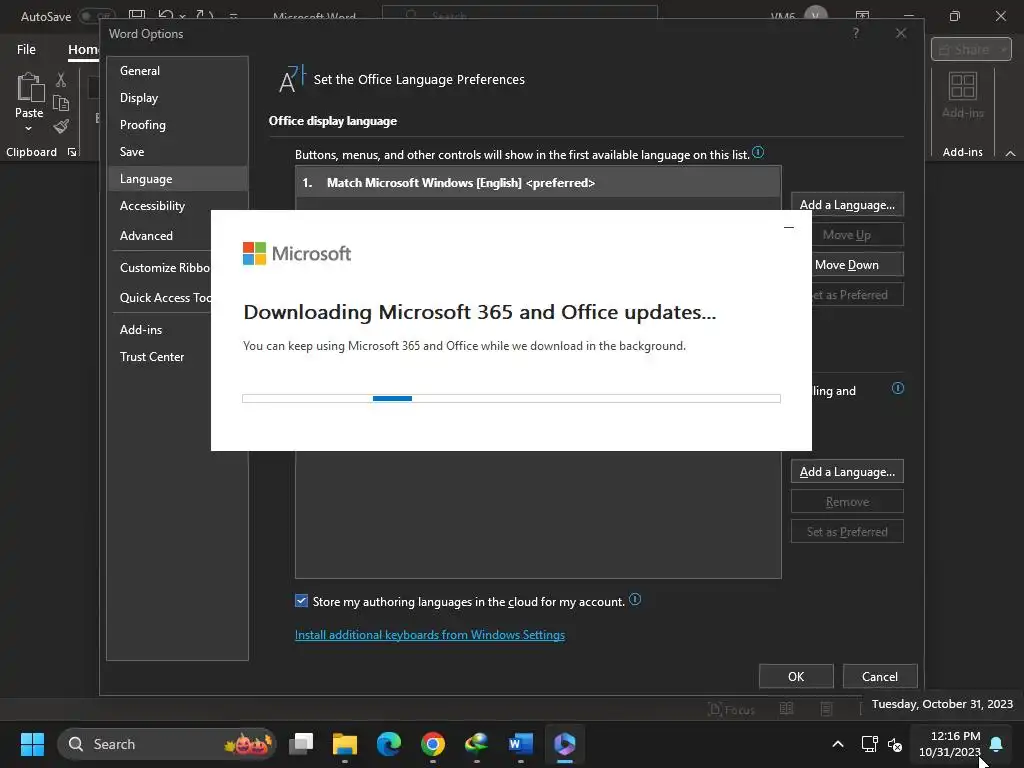
Task: Select Match Microsoft Windows [English] language row
Action: pyautogui.click(x=538, y=183)
